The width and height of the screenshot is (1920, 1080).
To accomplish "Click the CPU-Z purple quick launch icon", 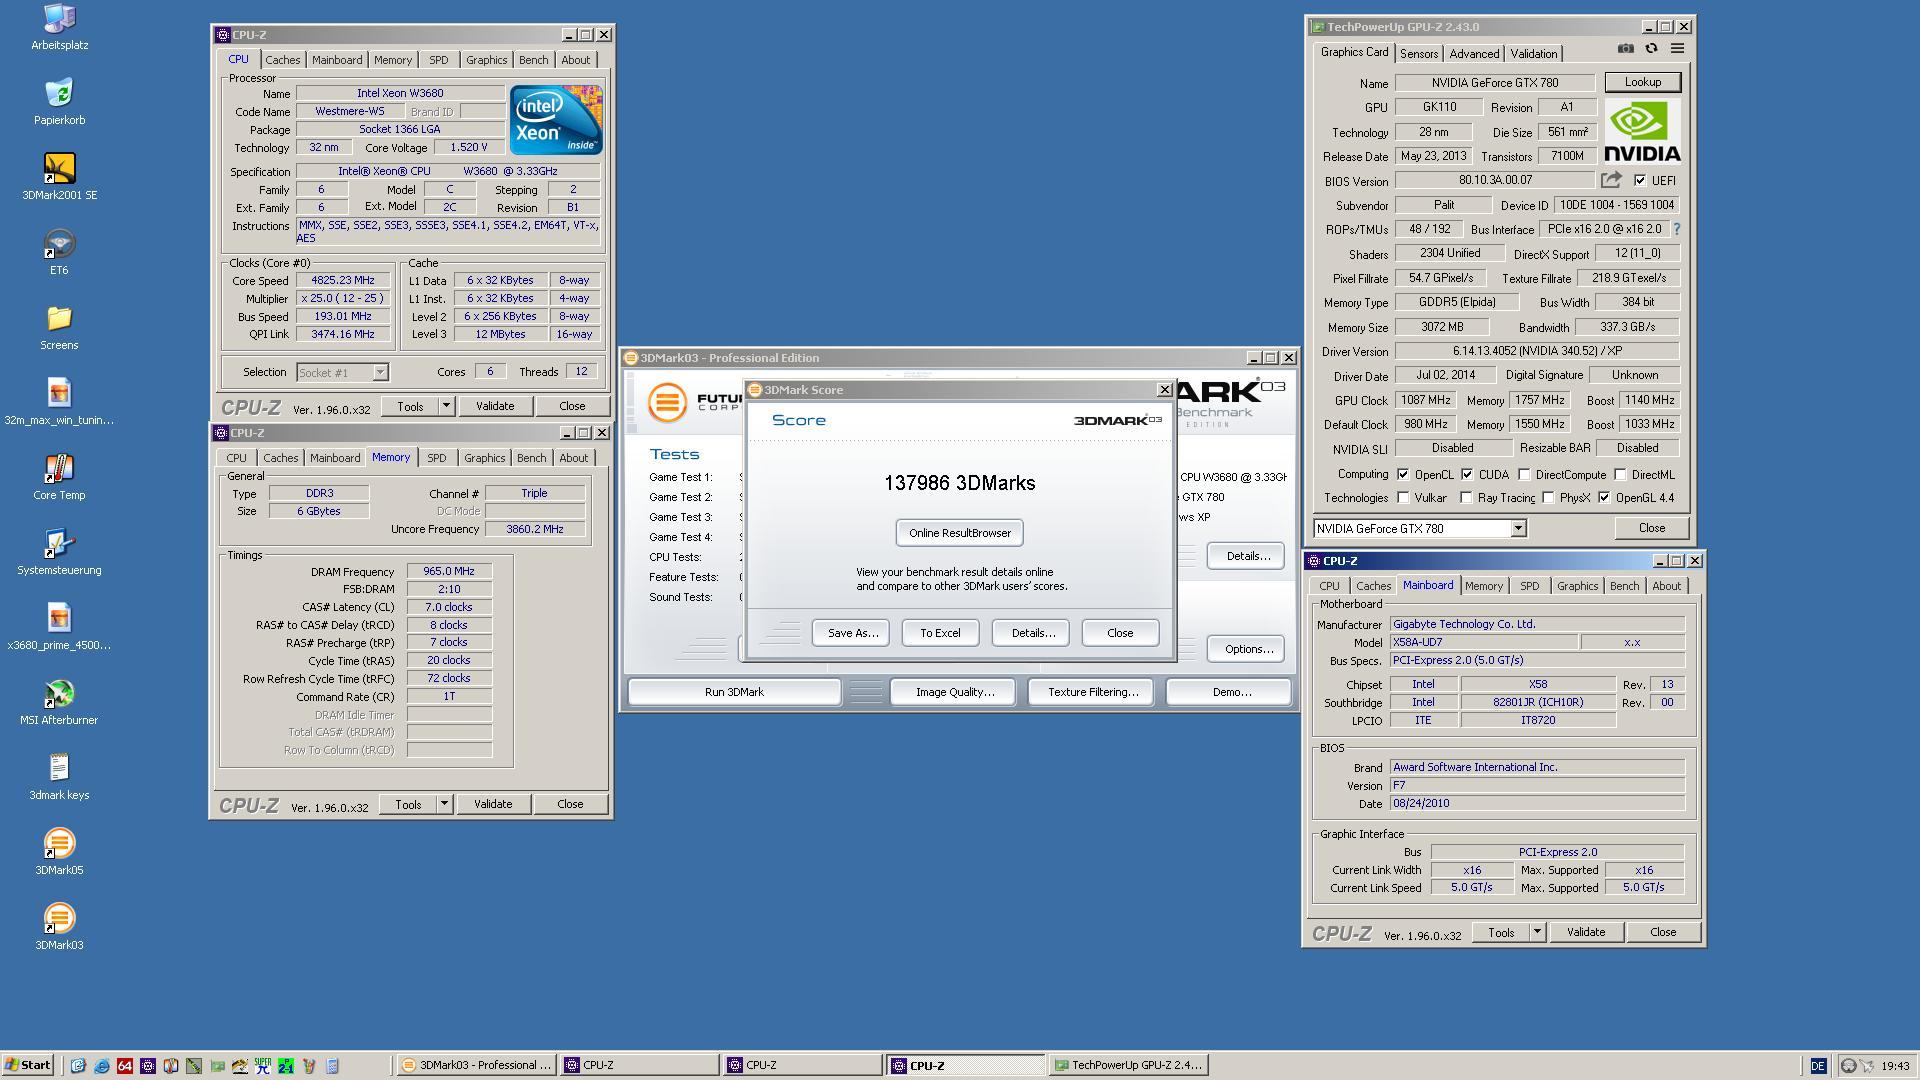I will [x=147, y=1066].
